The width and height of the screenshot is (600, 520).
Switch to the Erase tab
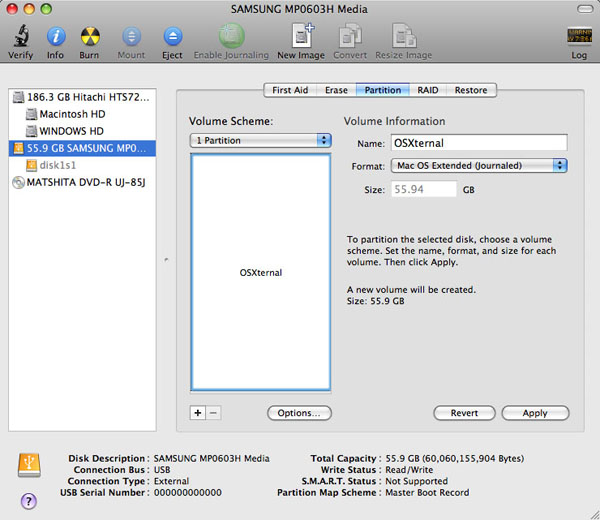click(336, 90)
